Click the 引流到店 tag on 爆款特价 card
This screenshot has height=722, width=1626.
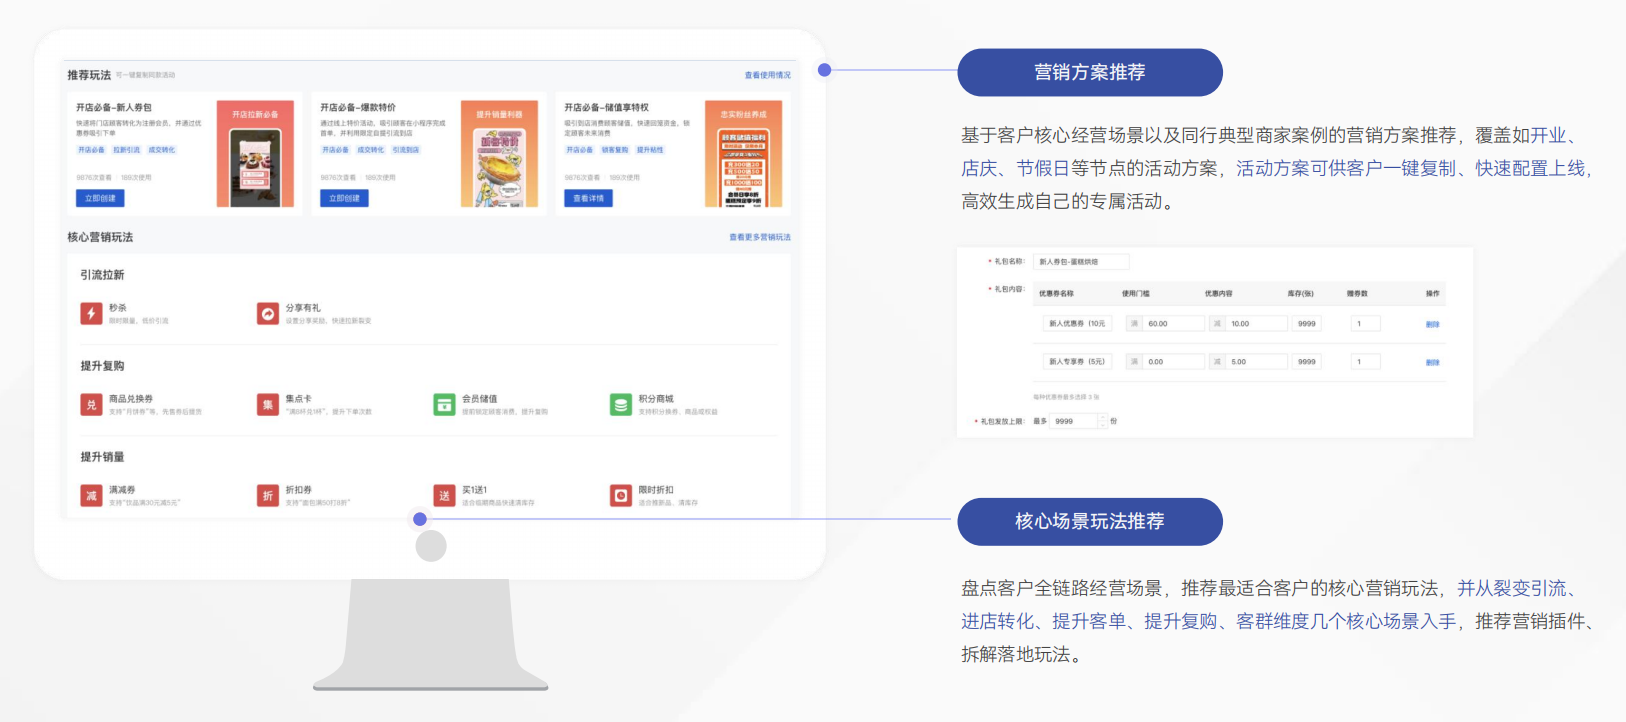pos(405,150)
